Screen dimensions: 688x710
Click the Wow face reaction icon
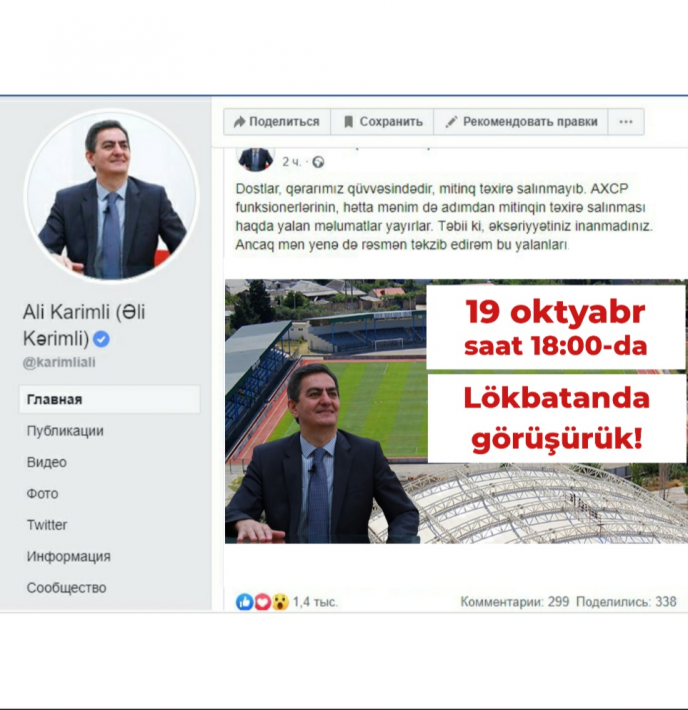[280, 602]
